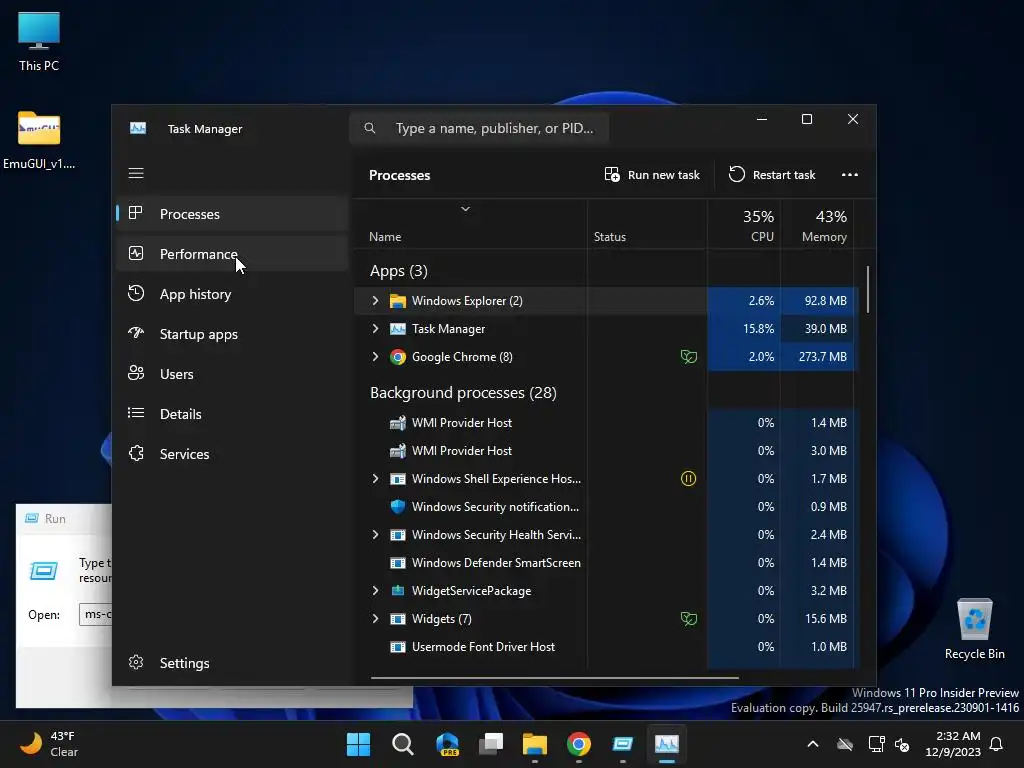Screen dimensions: 1024x768
Task: Open the clock and date flyout
Action: pos(953,744)
